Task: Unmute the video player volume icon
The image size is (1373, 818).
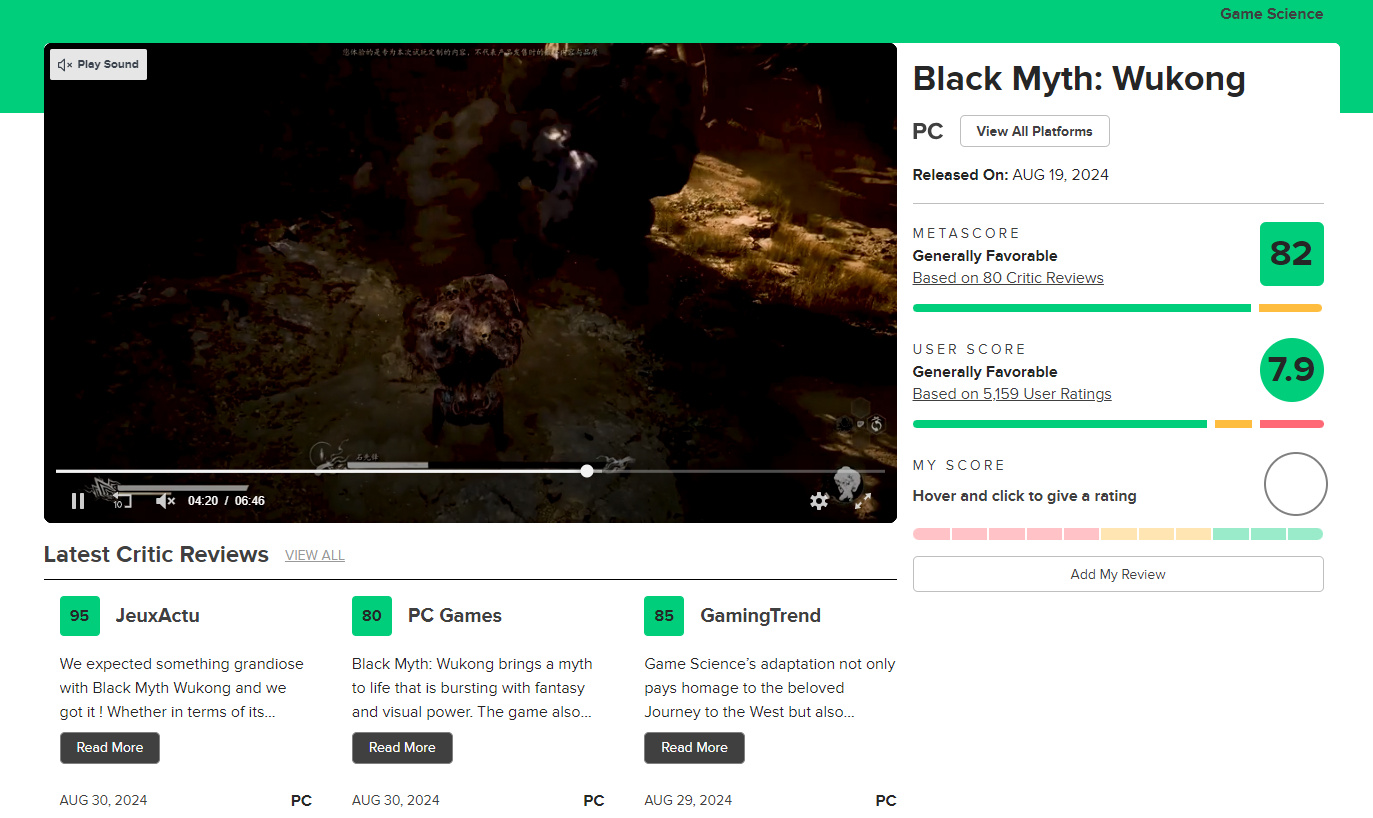Action: click(166, 501)
